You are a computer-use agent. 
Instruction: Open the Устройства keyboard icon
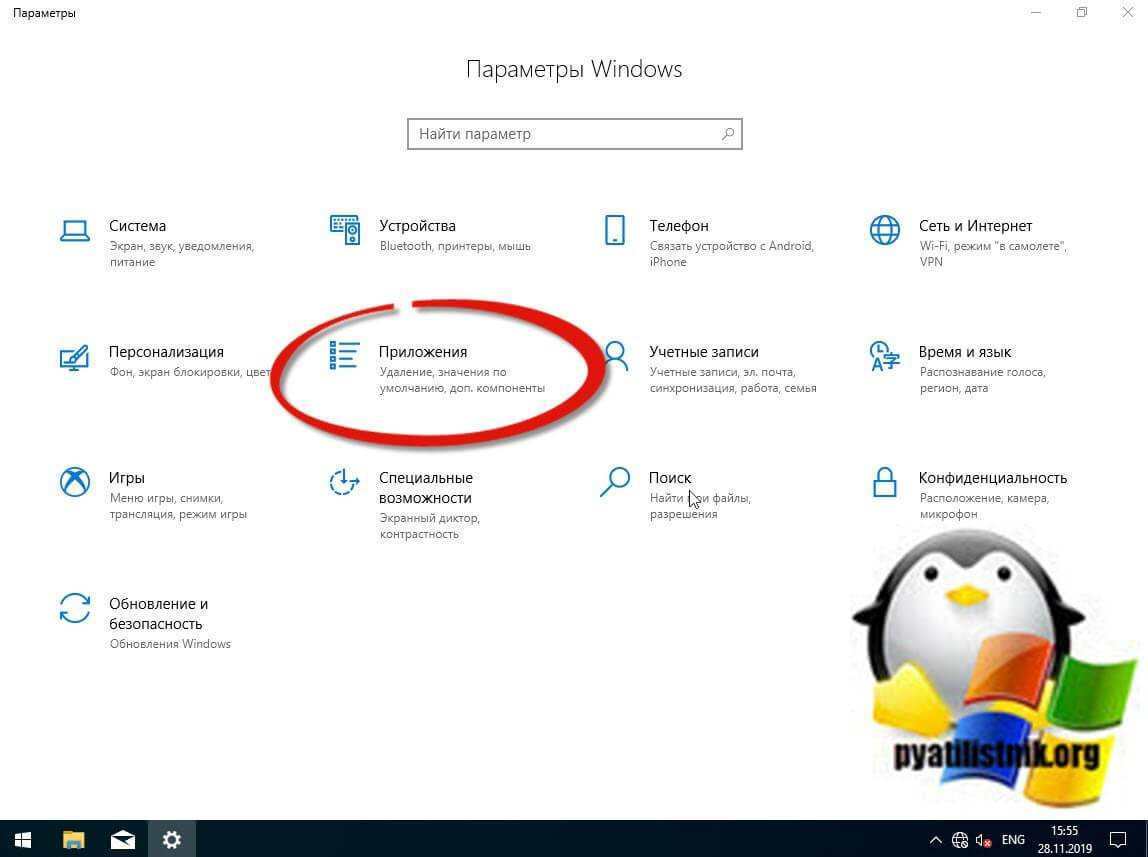coord(345,230)
